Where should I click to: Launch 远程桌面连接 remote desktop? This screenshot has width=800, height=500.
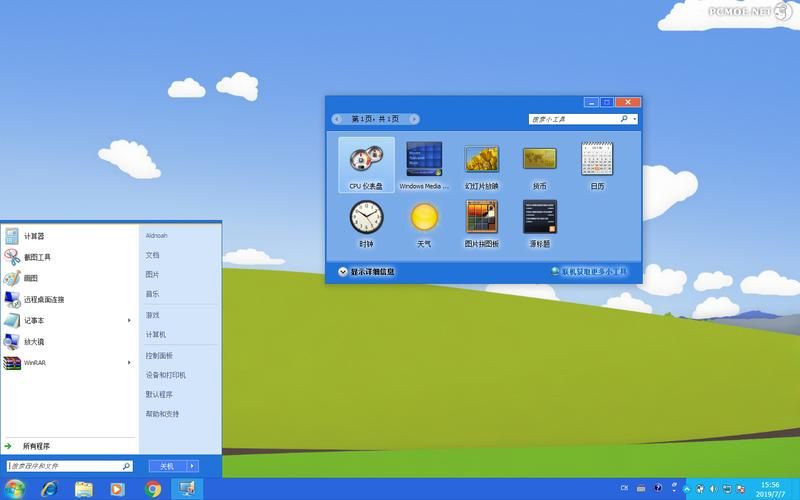(68, 299)
